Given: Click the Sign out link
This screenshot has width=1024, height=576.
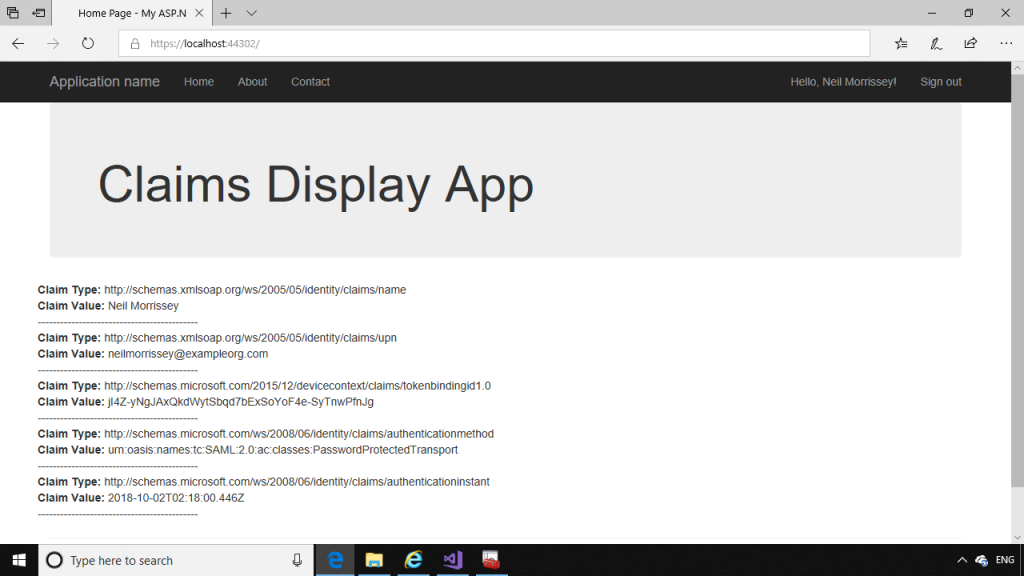Looking at the screenshot, I should coord(940,82).
